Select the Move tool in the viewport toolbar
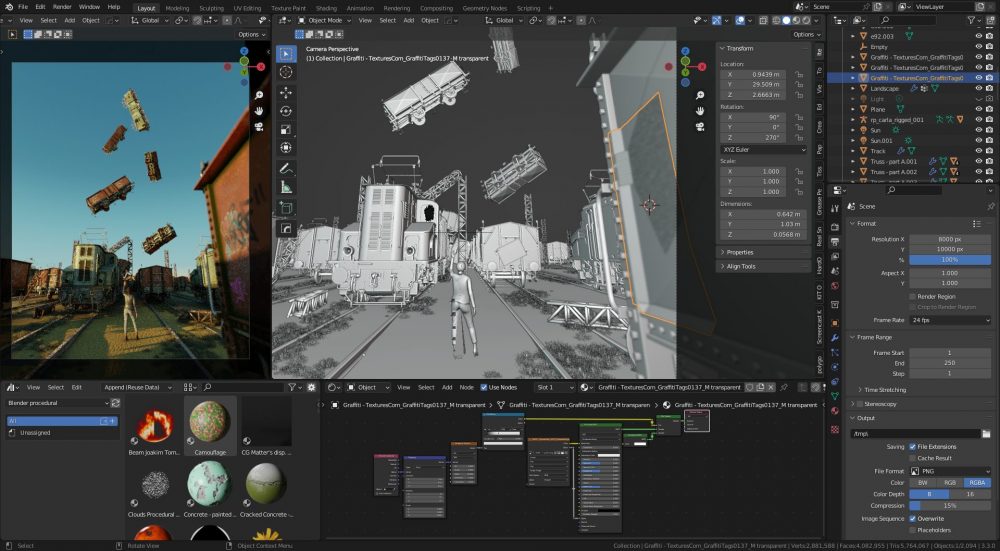Image resolution: width=1000 pixels, height=551 pixels. [286, 92]
